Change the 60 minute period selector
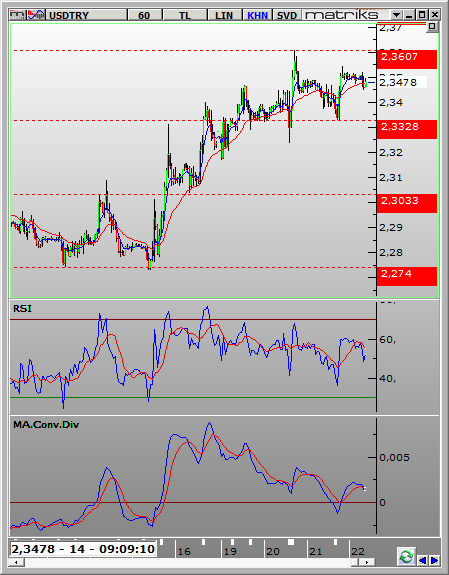Image resolution: width=449 pixels, height=575 pixels. click(x=144, y=15)
